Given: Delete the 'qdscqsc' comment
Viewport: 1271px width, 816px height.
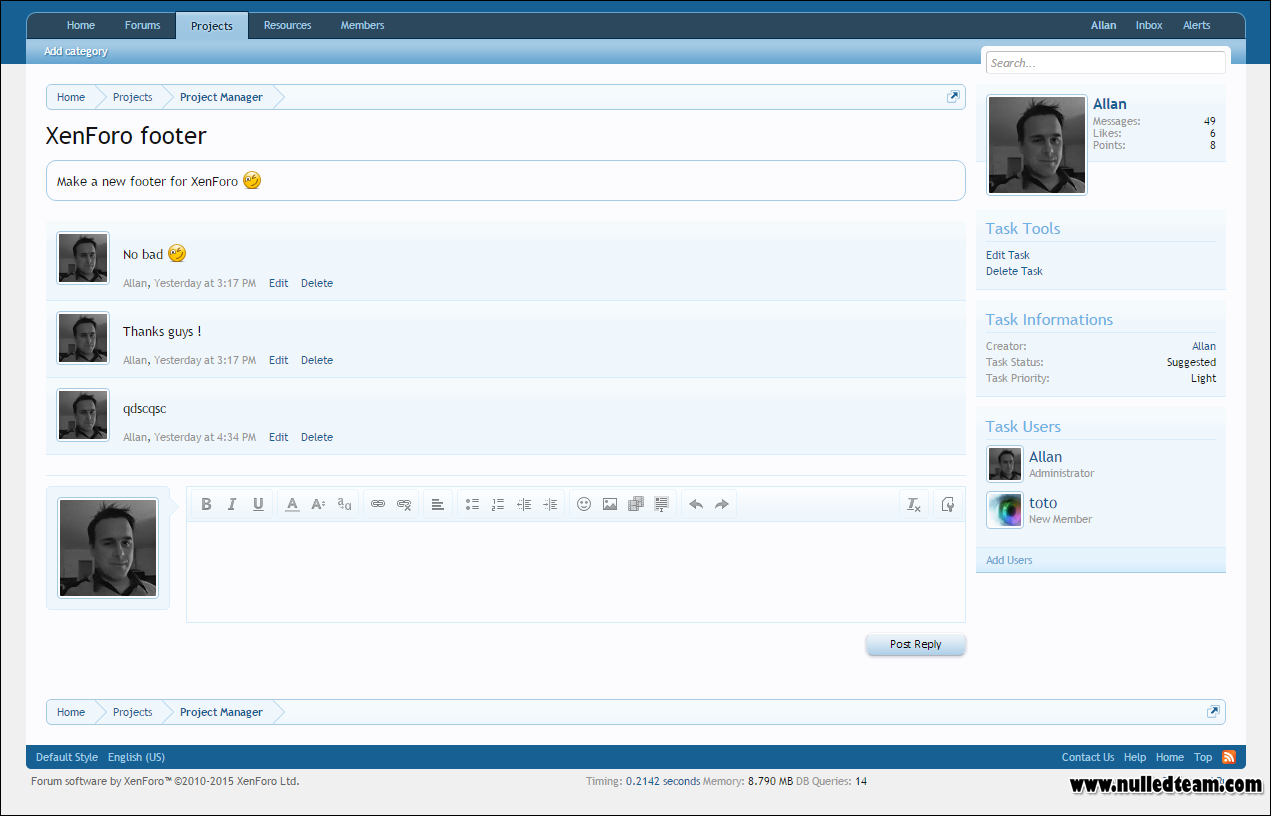Looking at the screenshot, I should (x=317, y=437).
